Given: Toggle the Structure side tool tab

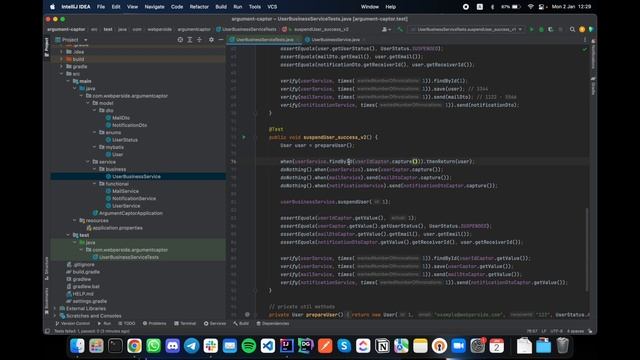Looking at the screenshot, I should [47, 268].
